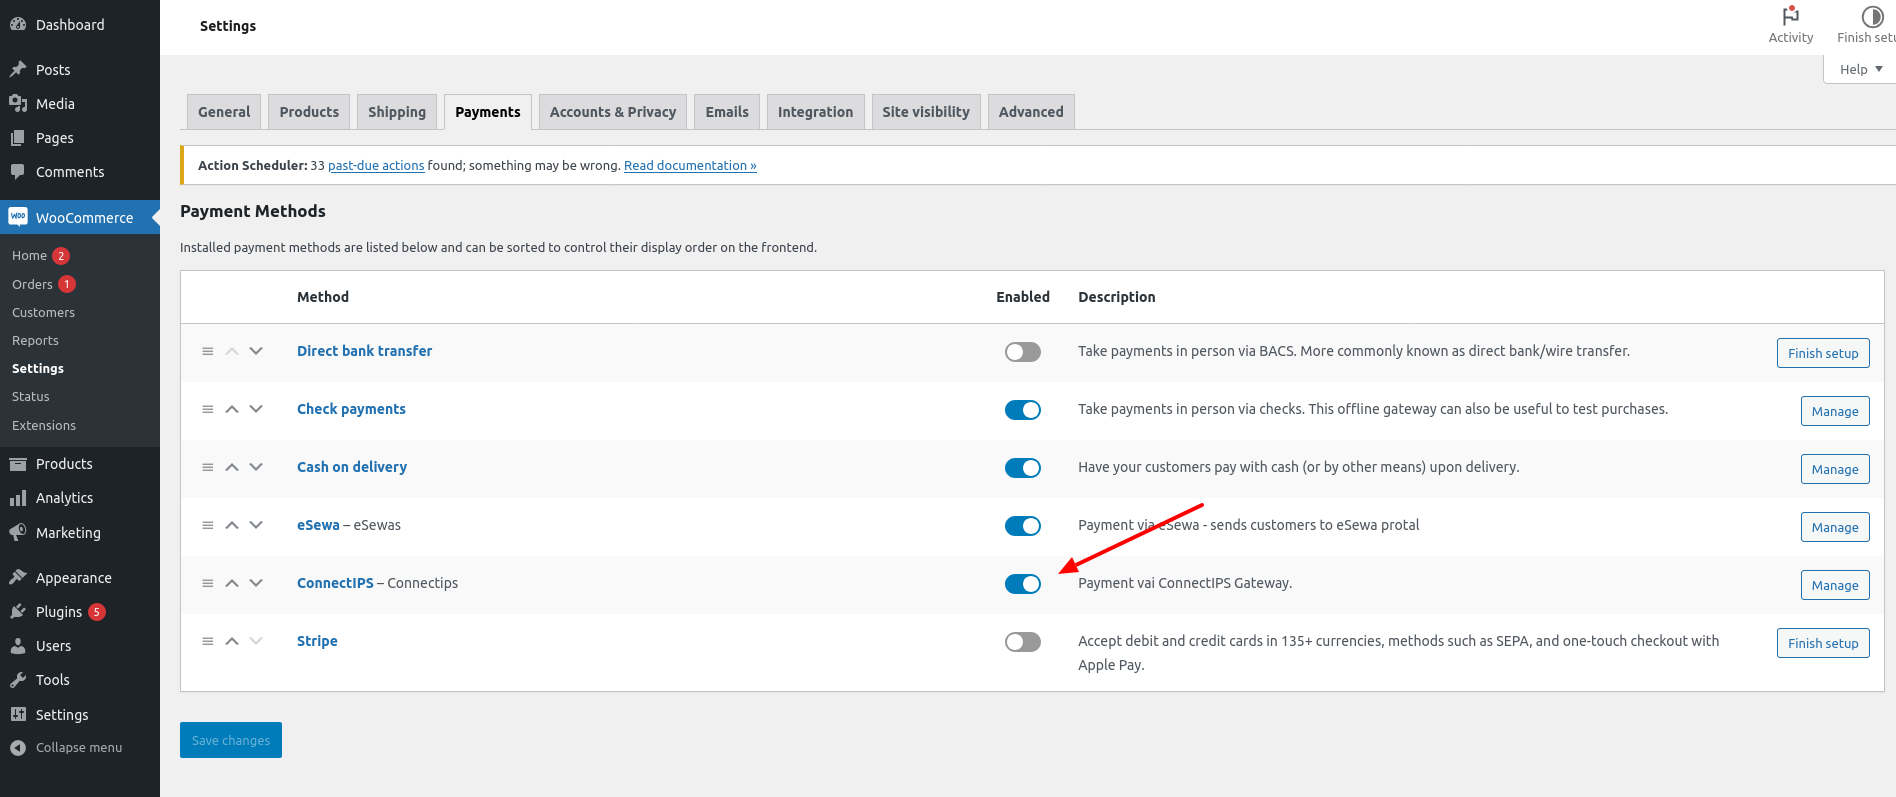Click the Analytics bar chart icon
The height and width of the screenshot is (797, 1896).
point(18,498)
